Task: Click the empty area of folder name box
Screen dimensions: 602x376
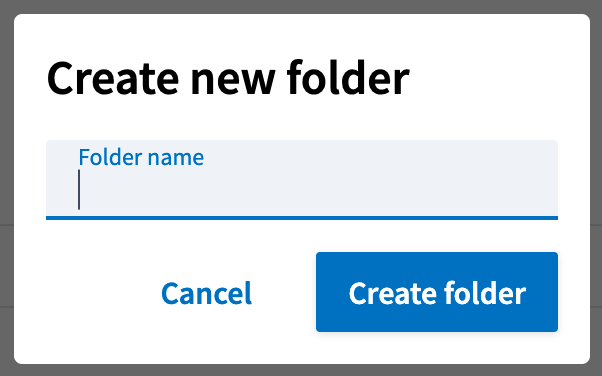Action: point(319,190)
